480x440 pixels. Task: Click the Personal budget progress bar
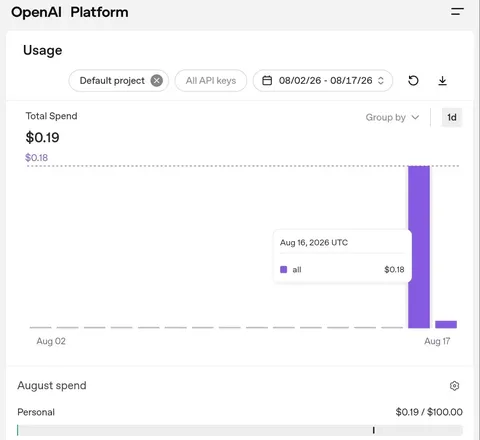point(240,430)
